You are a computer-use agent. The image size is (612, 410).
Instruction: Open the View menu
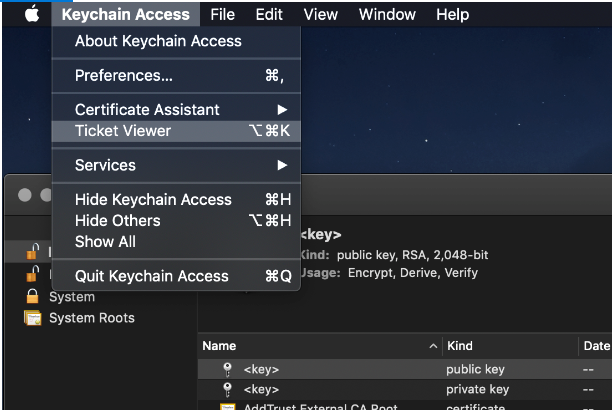pyautogui.click(x=320, y=14)
